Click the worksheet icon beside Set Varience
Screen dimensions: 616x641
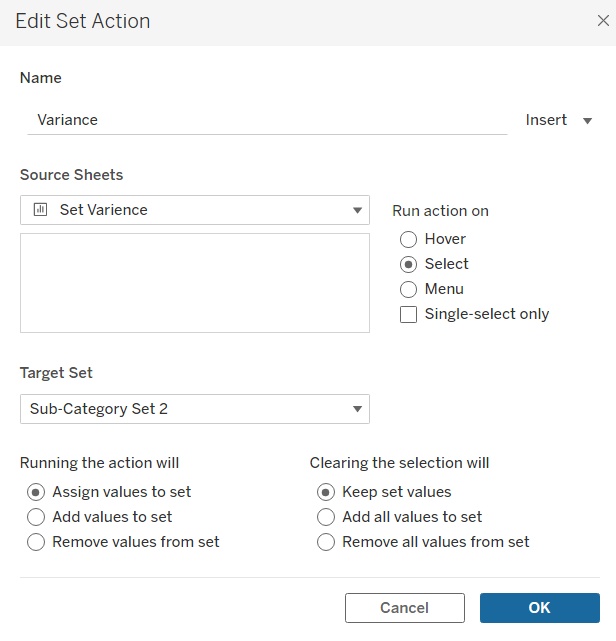click(x=40, y=210)
